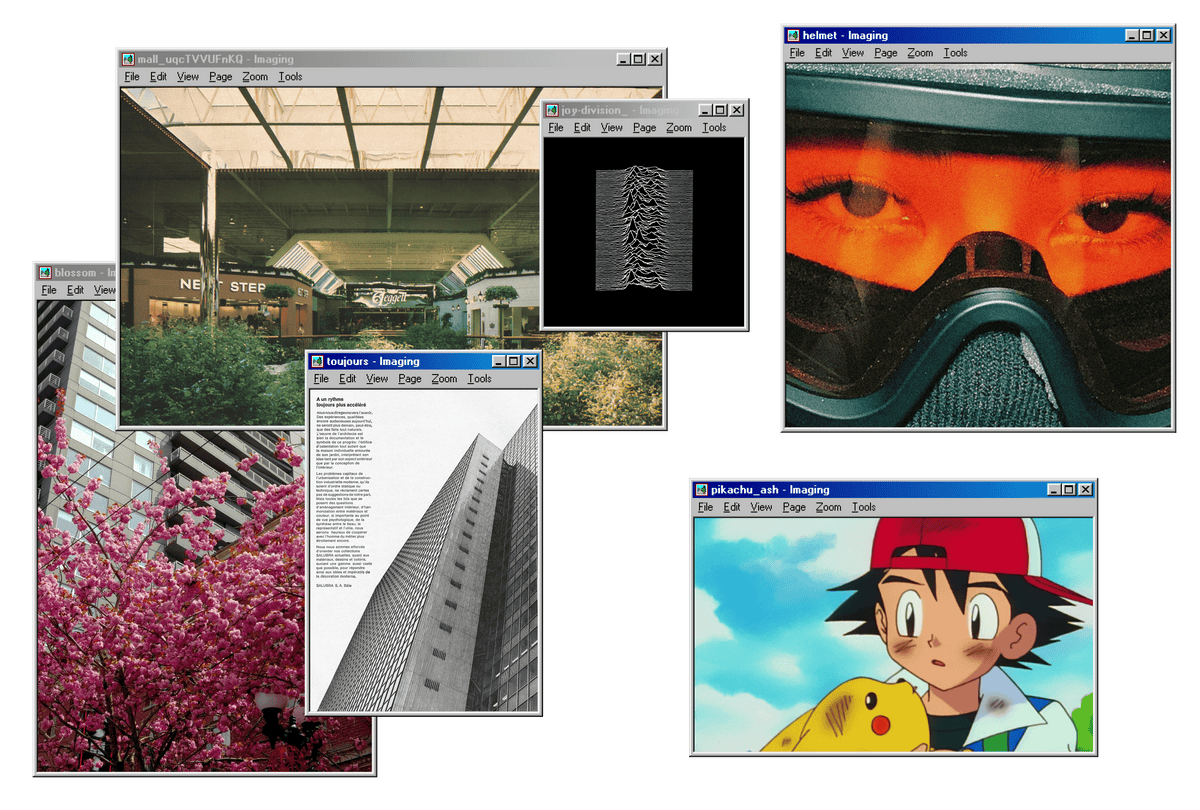Click the toujours window's title bar icon
Viewport: 1200px width, 810px height.
click(317, 362)
